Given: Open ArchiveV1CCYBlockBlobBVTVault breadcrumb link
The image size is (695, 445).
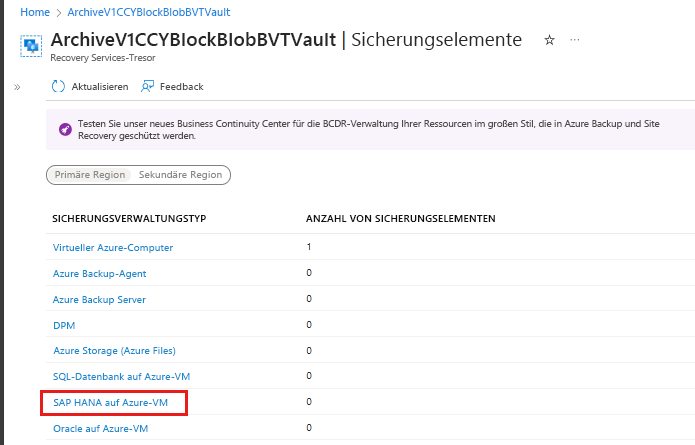Looking at the screenshot, I should pos(149,12).
